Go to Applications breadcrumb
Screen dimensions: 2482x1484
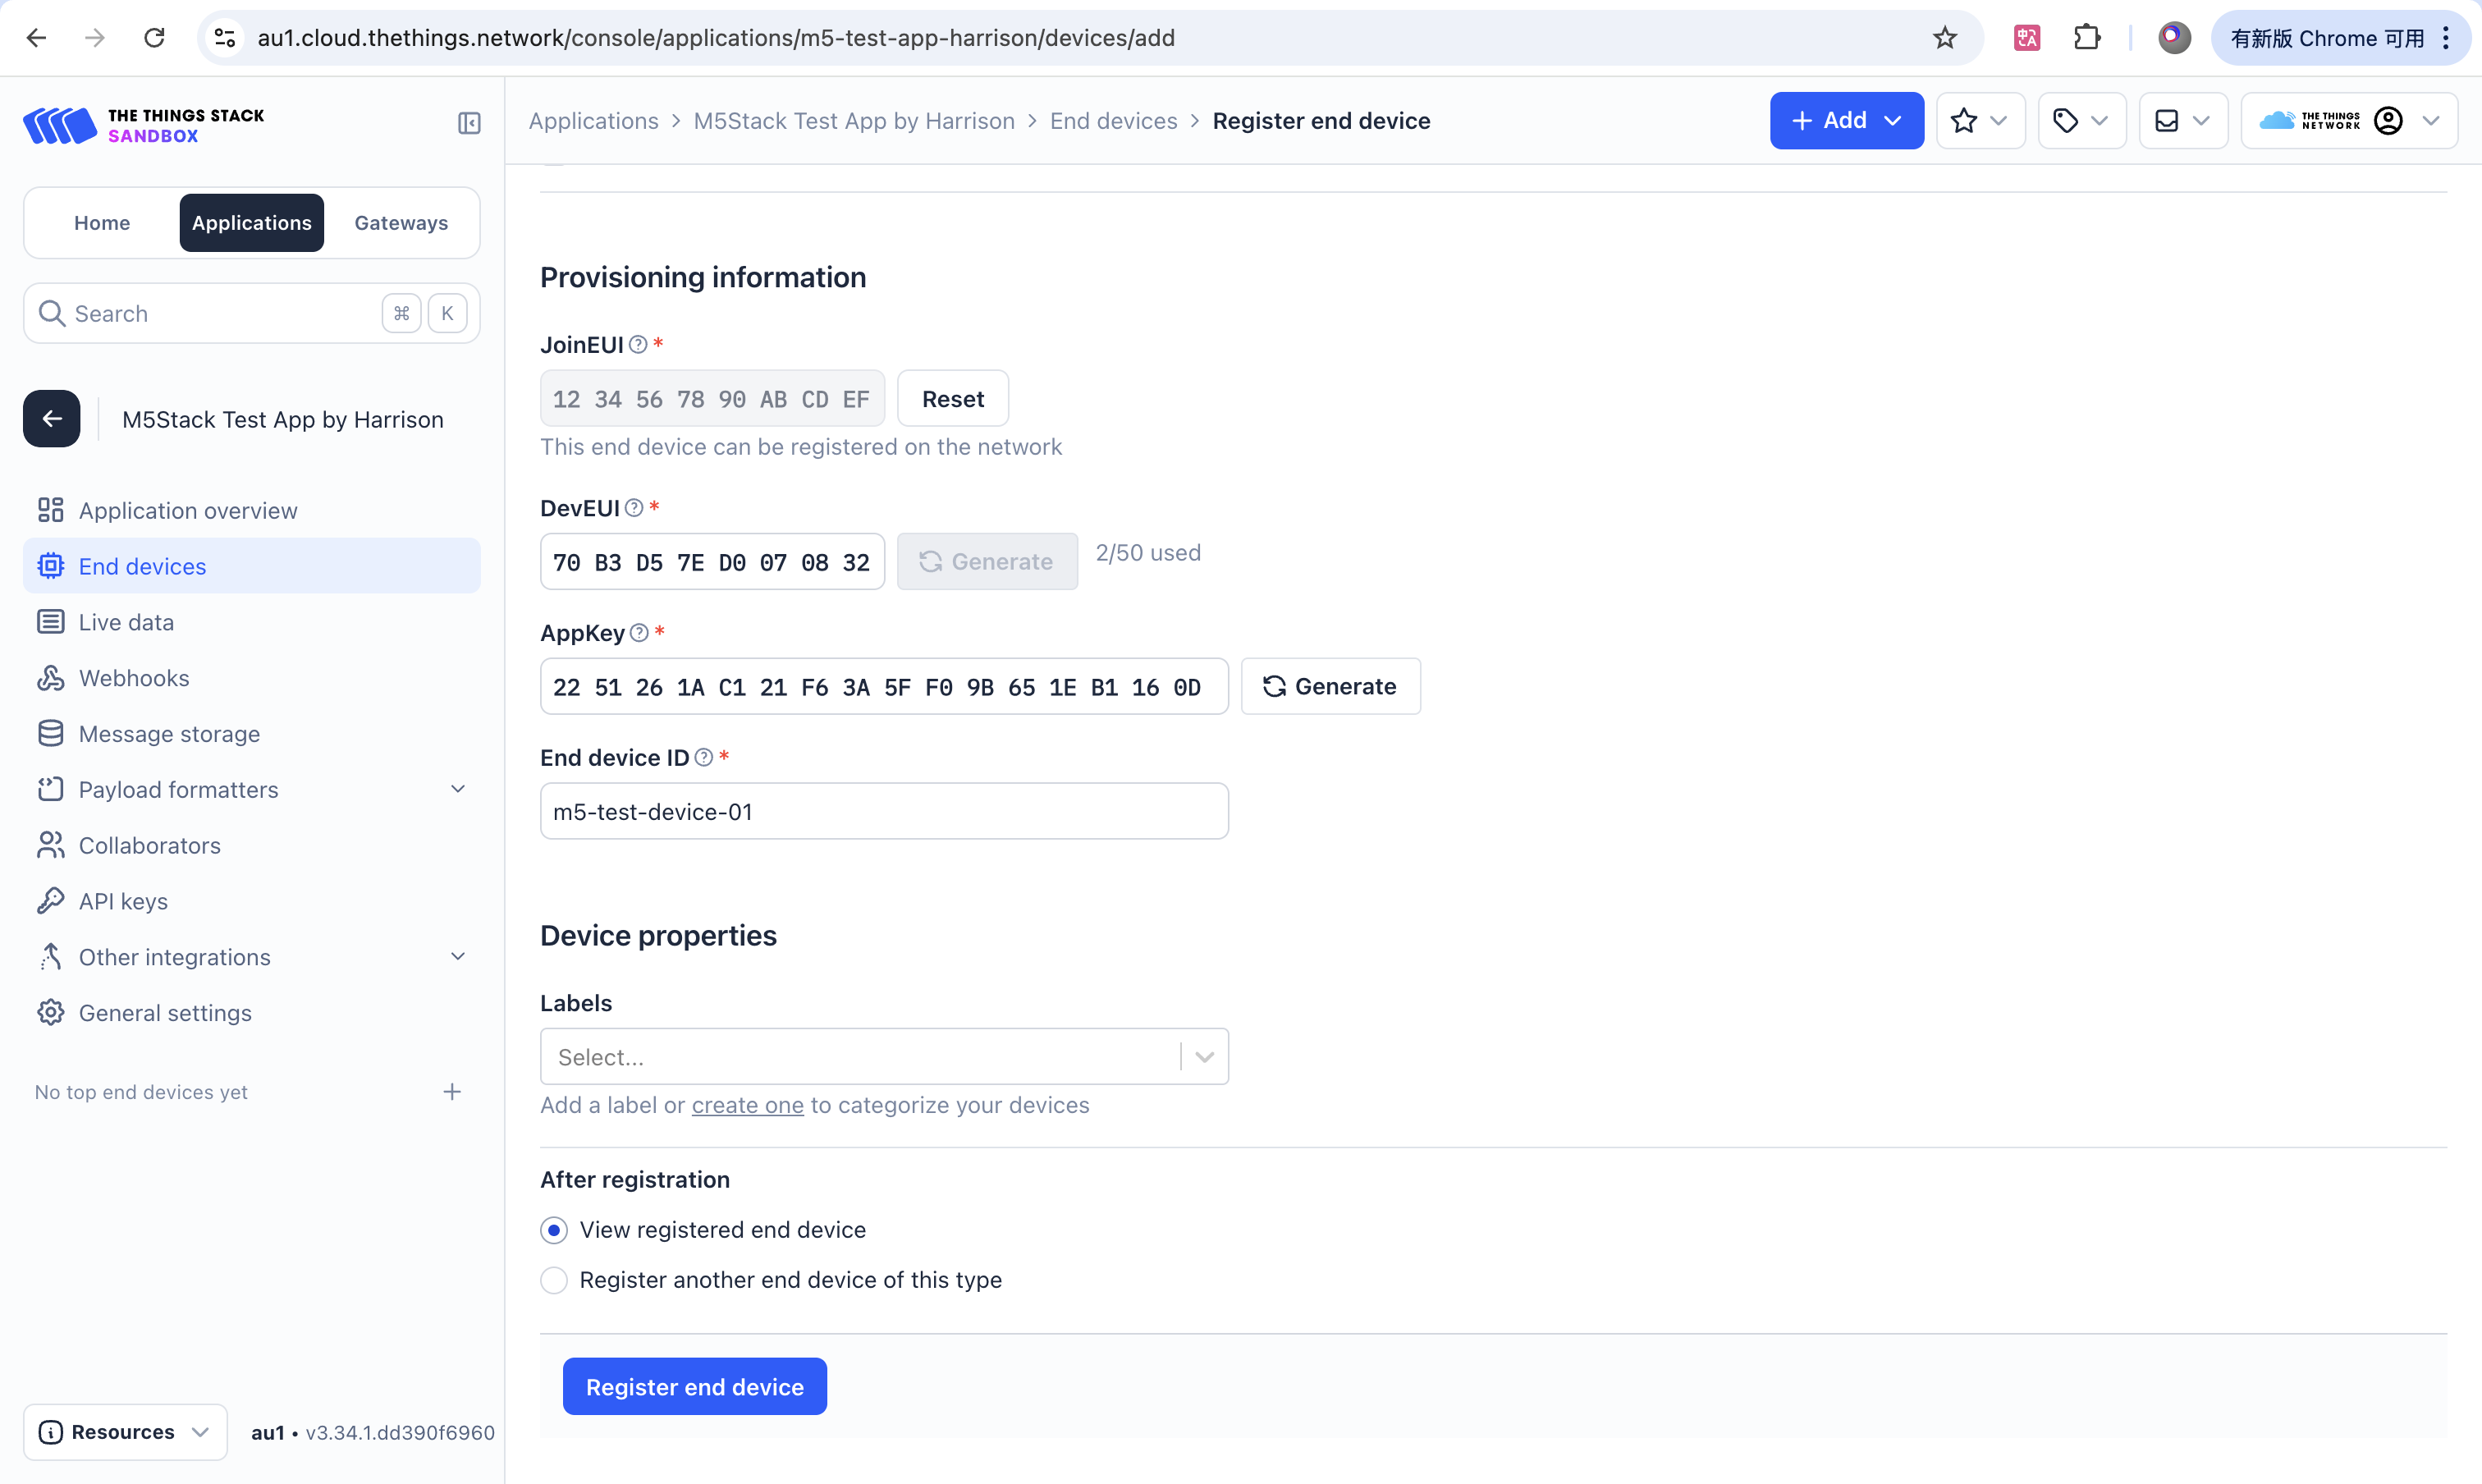[593, 121]
